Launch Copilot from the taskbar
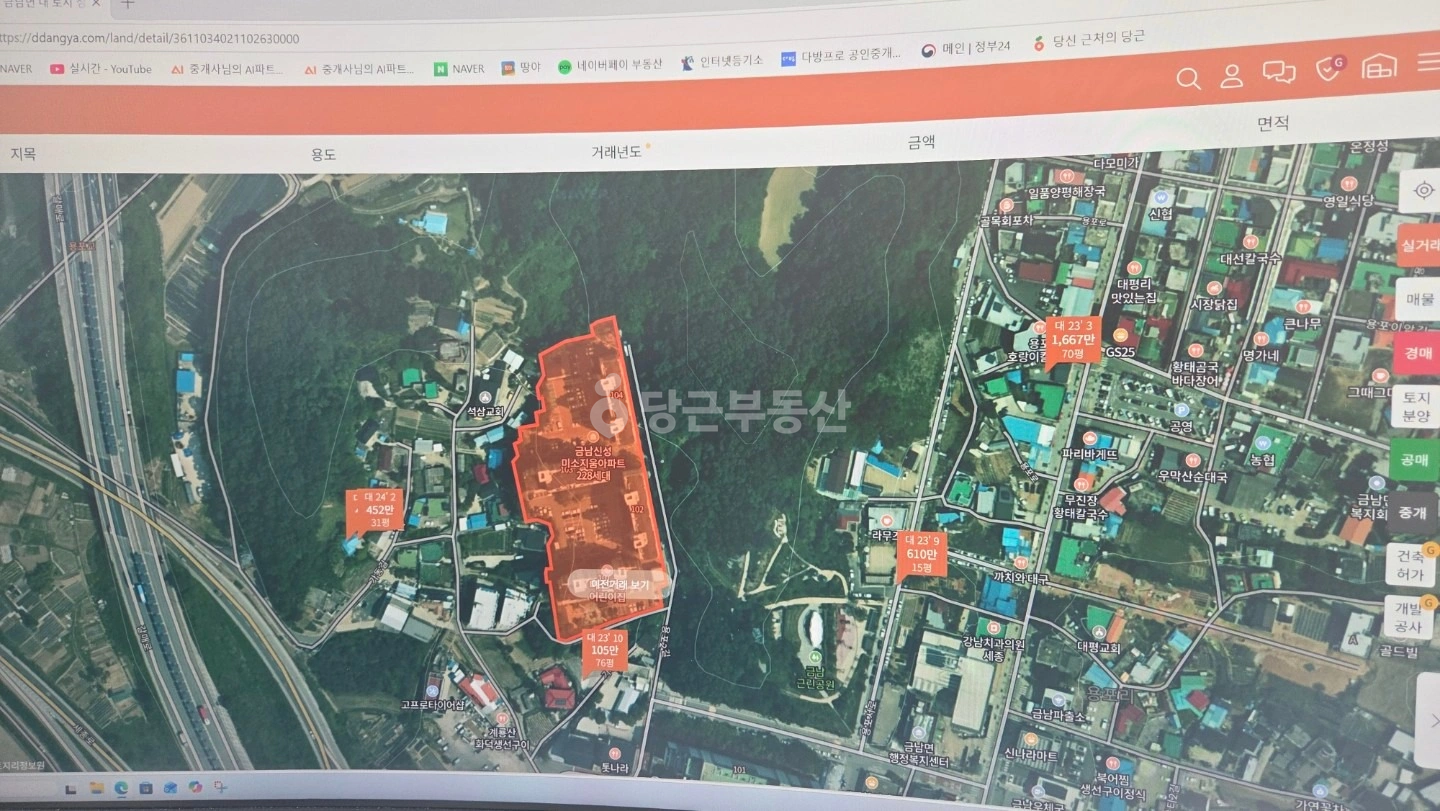 195,788
